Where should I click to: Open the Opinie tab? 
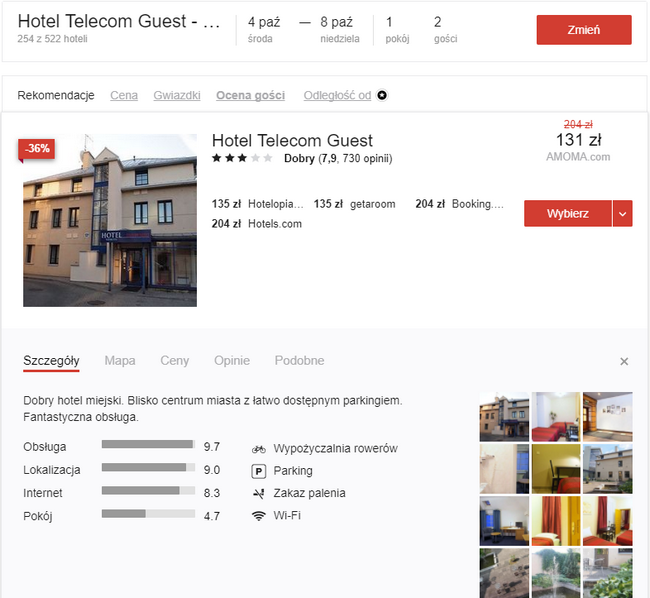(232, 361)
